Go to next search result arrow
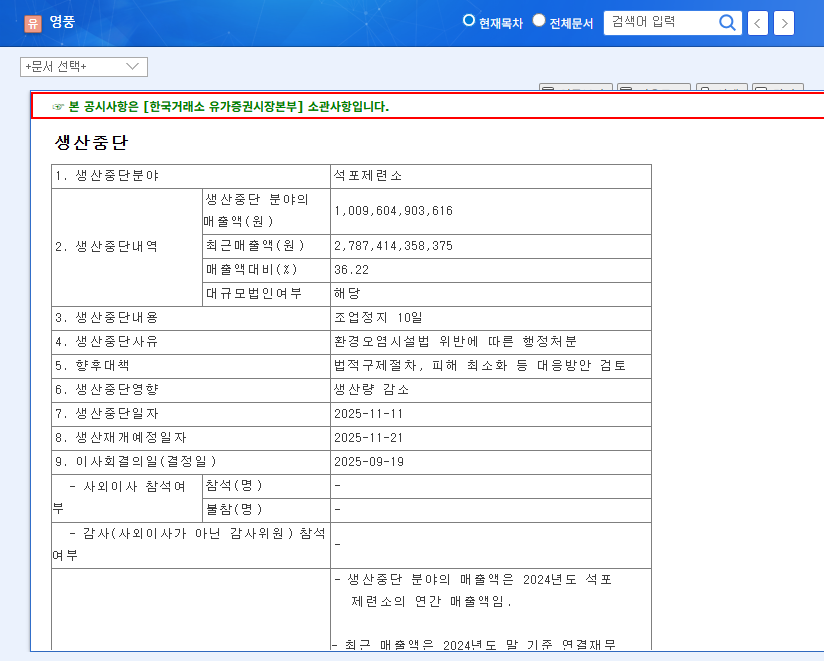Viewport: 824px width, 661px height. (784, 23)
